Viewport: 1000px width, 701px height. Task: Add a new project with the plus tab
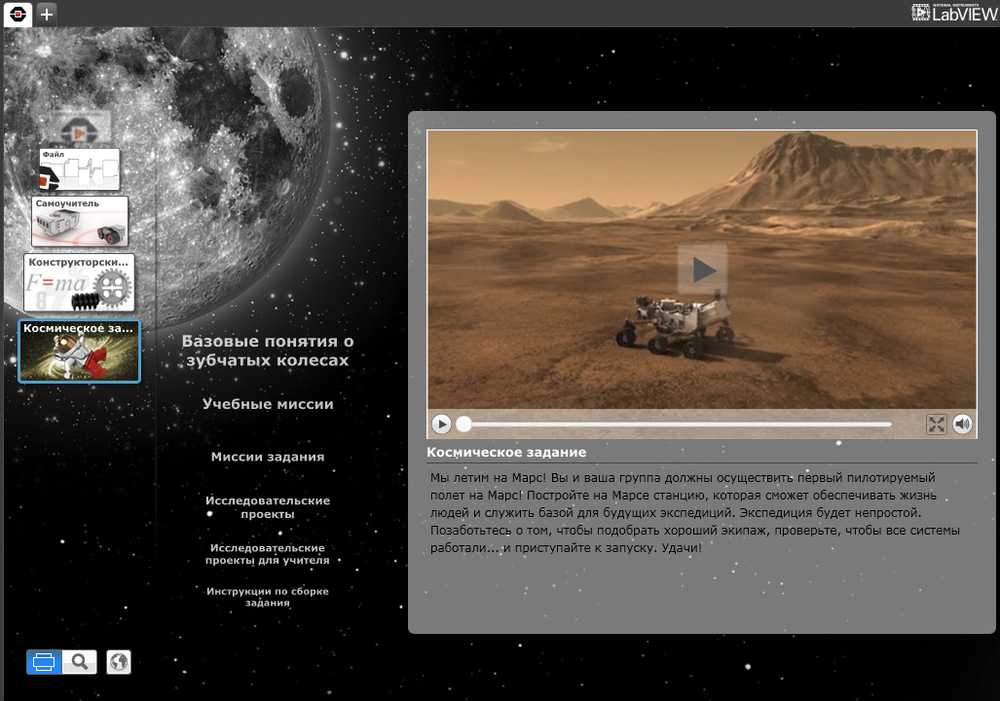[x=47, y=14]
